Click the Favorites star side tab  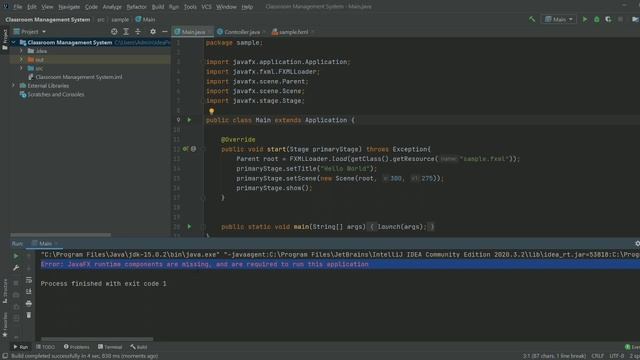[x=5, y=325]
